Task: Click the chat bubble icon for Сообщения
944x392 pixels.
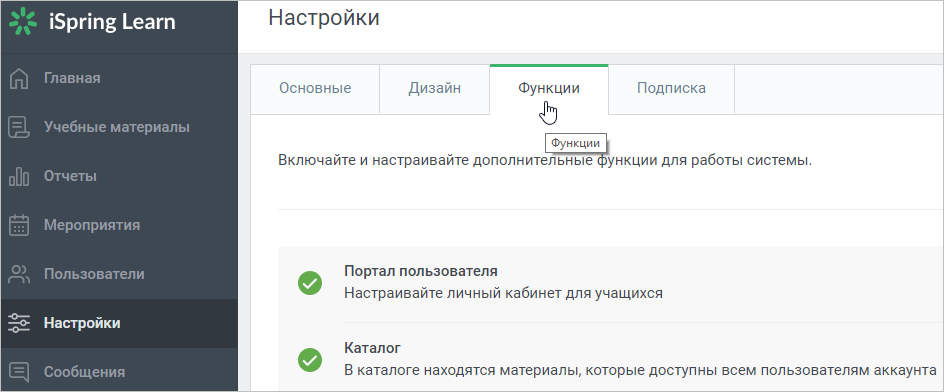Action: click(x=19, y=372)
